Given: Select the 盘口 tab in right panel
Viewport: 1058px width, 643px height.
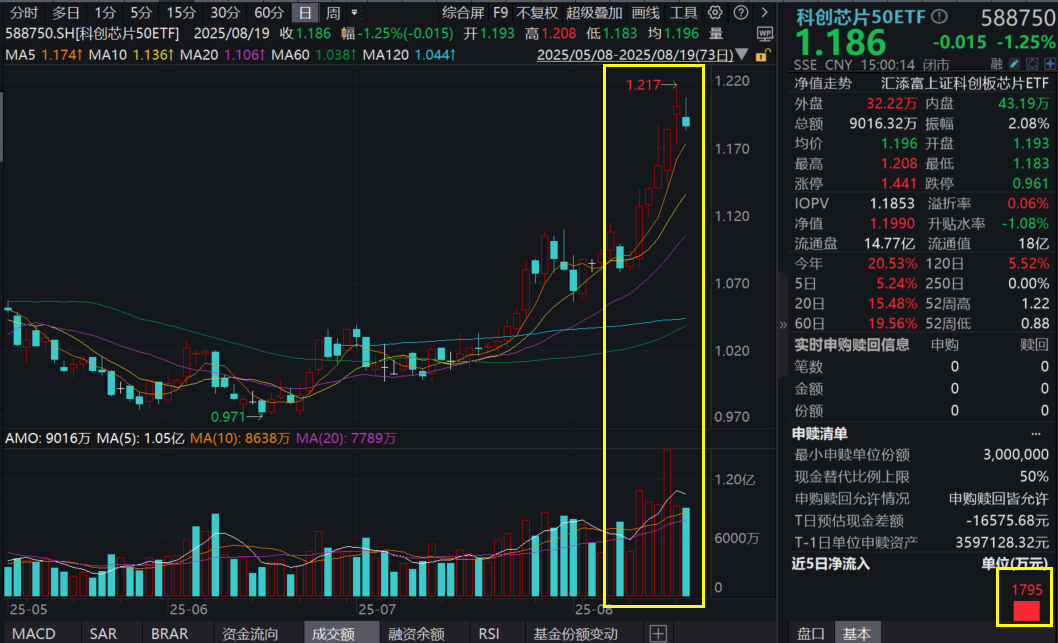Looking at the screenshot, I should 810,633.
